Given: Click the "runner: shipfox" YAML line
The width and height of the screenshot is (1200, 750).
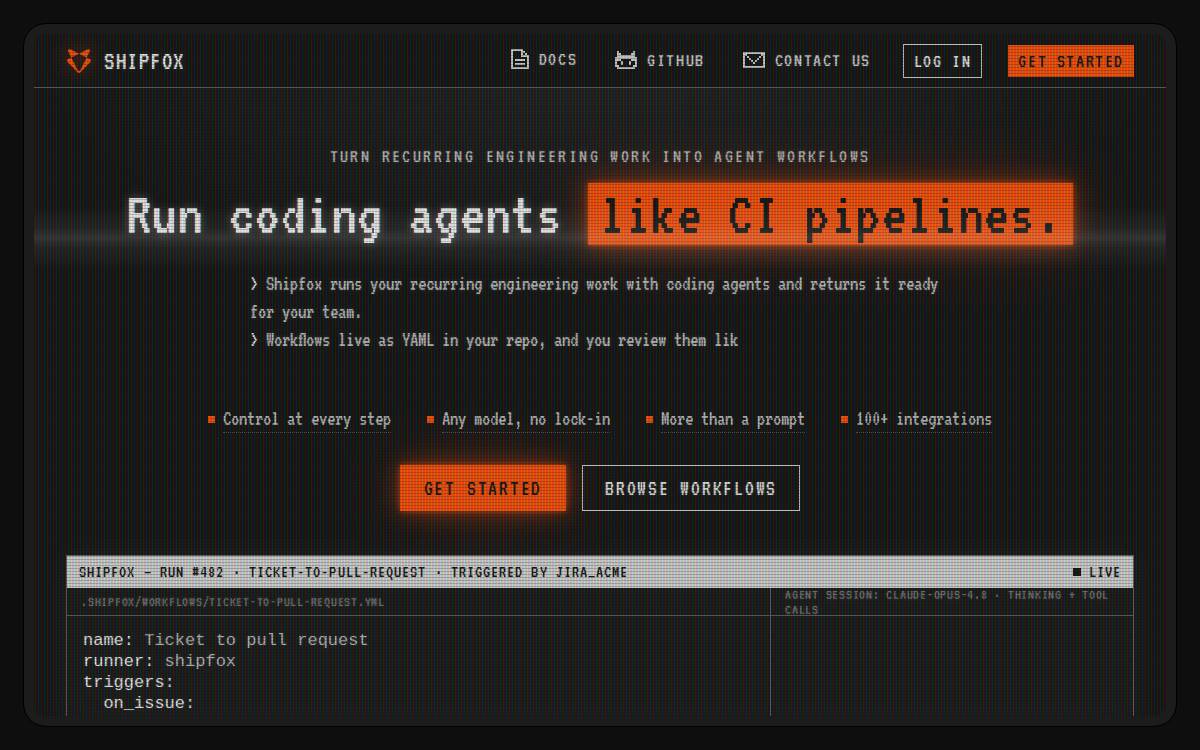Looking at the screenshot, I should click(159, 661).
